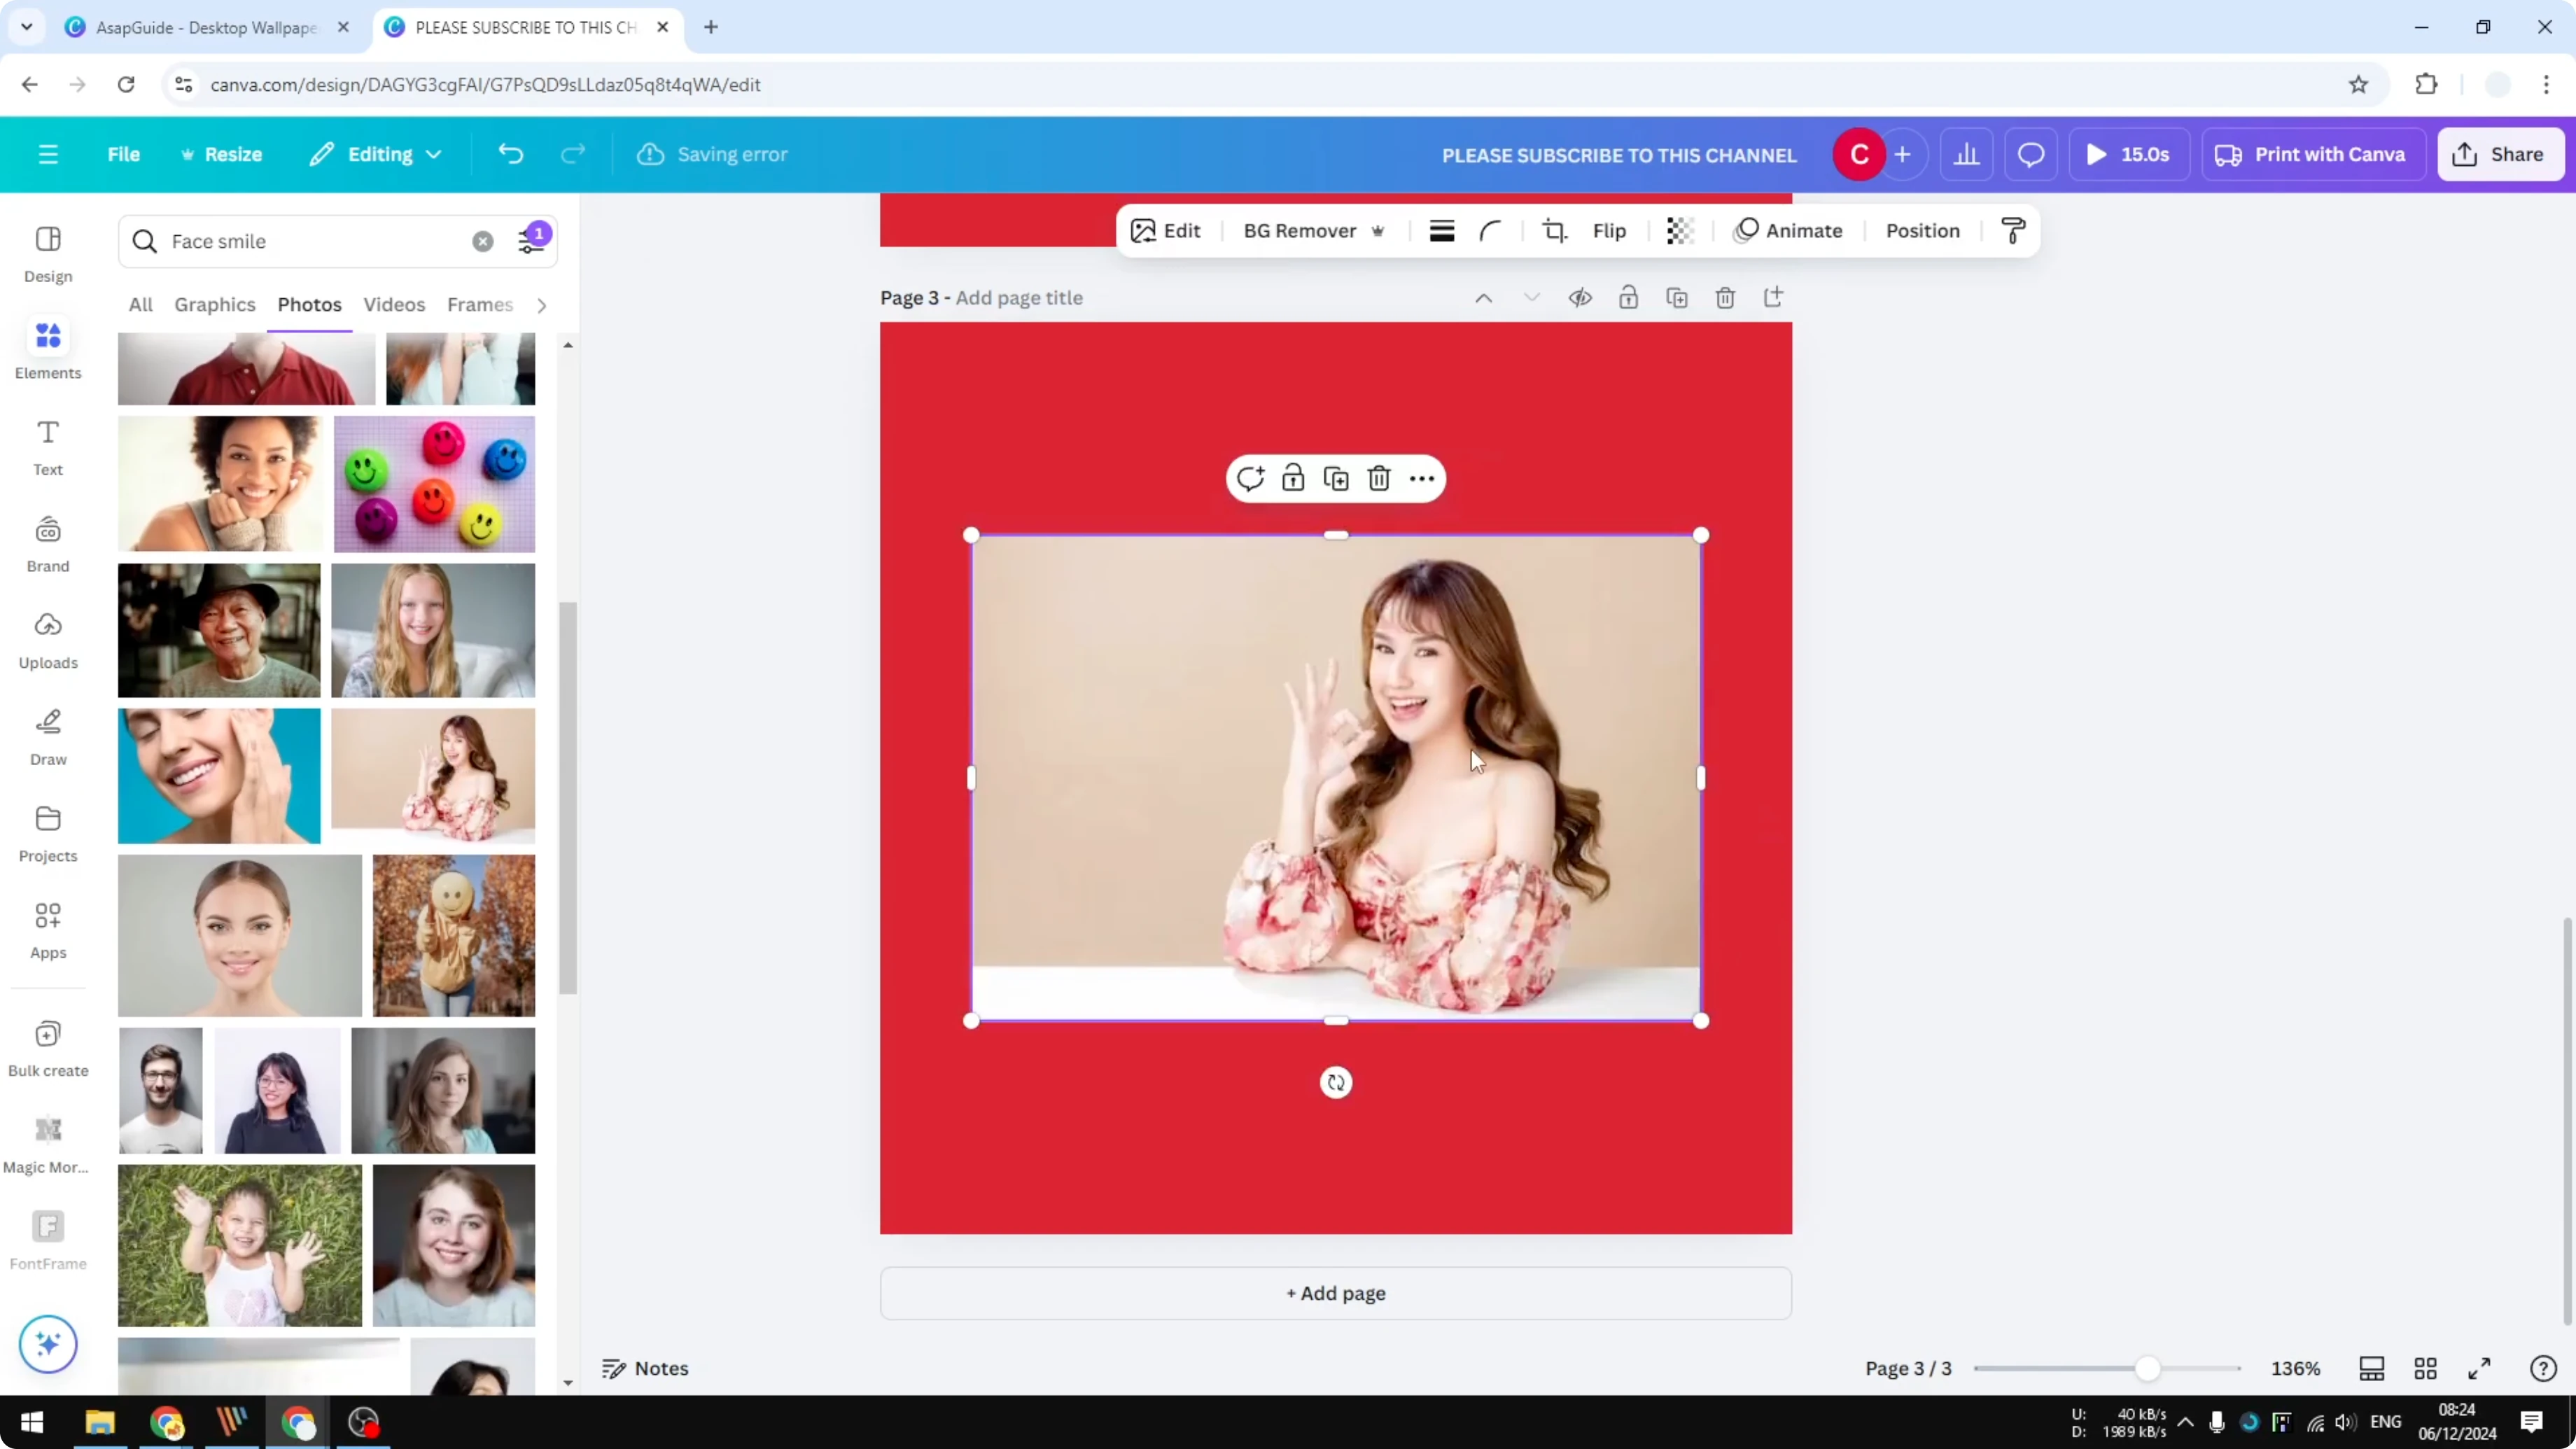Toggle the lock on the selected image
The width and height of the screenshot is (2576, 1449).
click(x=1293, y=478)
